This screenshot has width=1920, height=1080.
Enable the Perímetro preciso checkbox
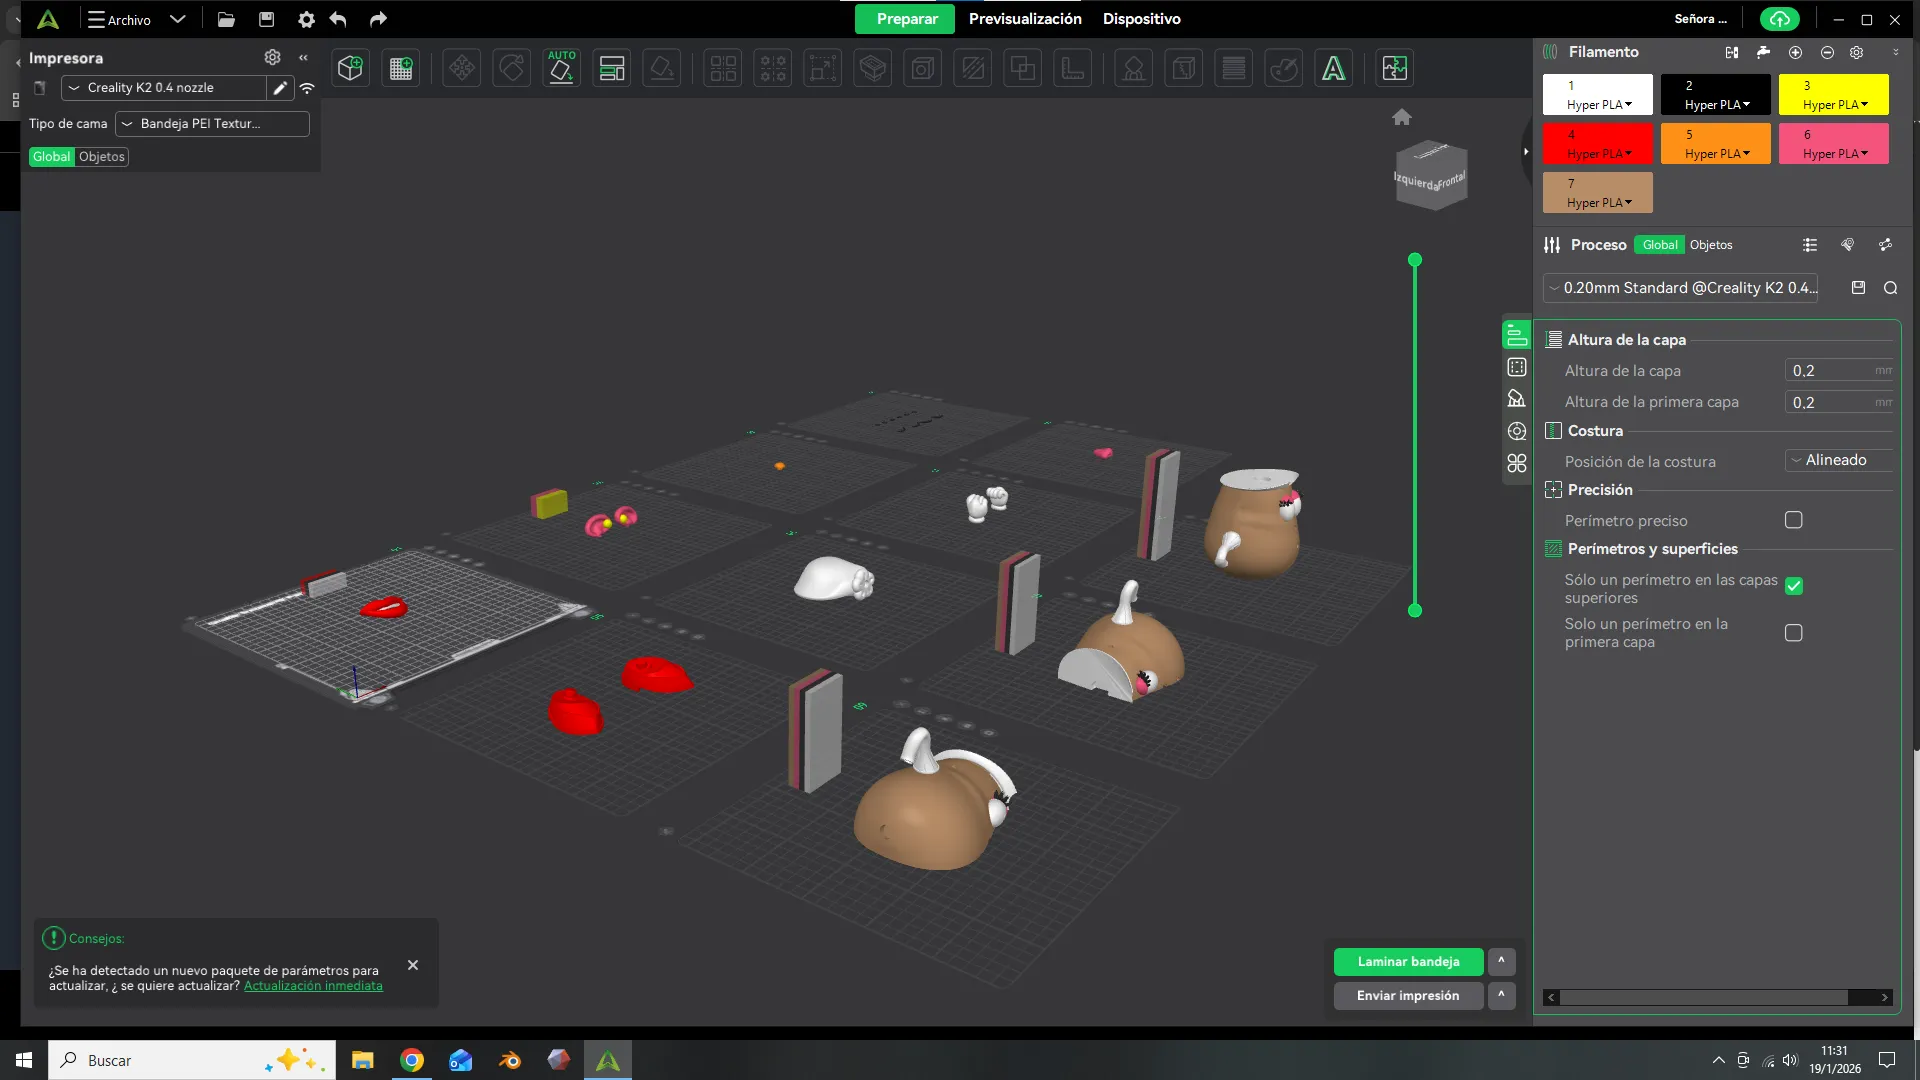click(x=1793, y=520)
